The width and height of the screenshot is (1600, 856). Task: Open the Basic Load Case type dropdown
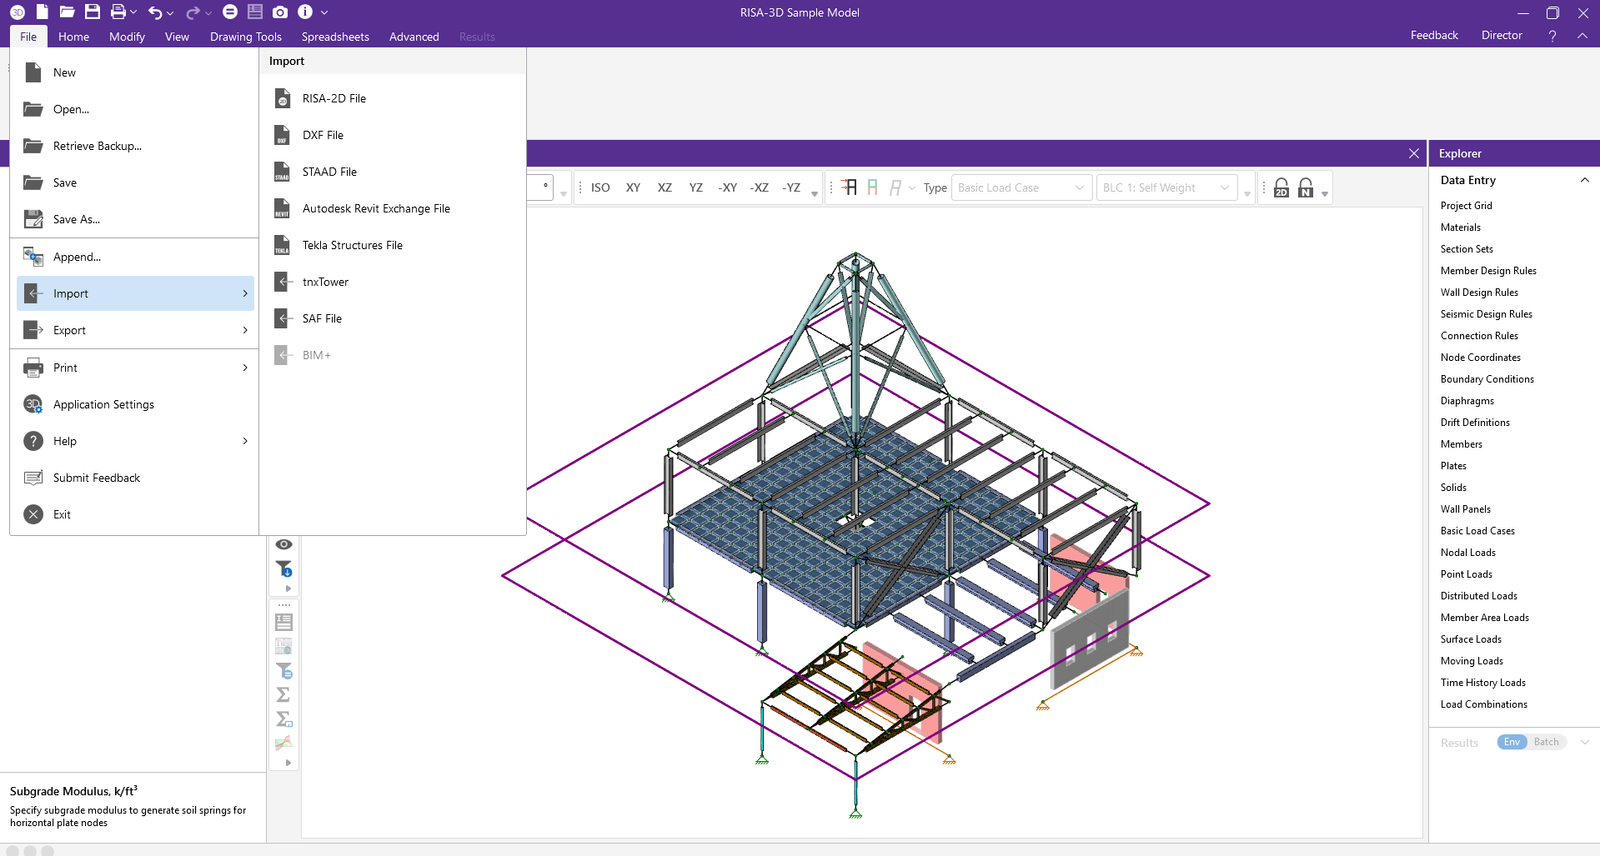click(1020, 187)
